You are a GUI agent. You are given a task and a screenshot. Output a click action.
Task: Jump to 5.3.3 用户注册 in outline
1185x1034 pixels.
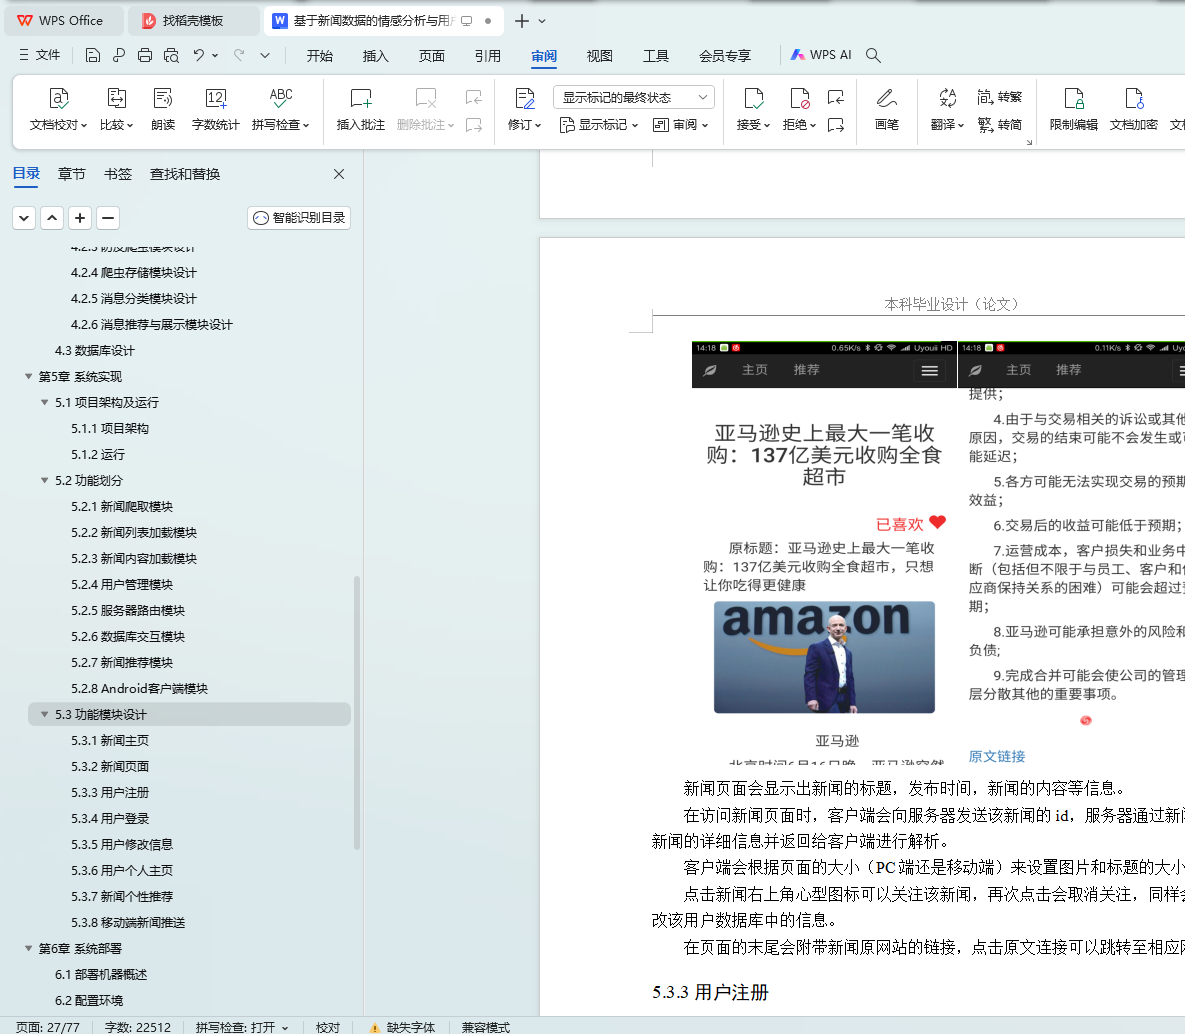point(110,792)
